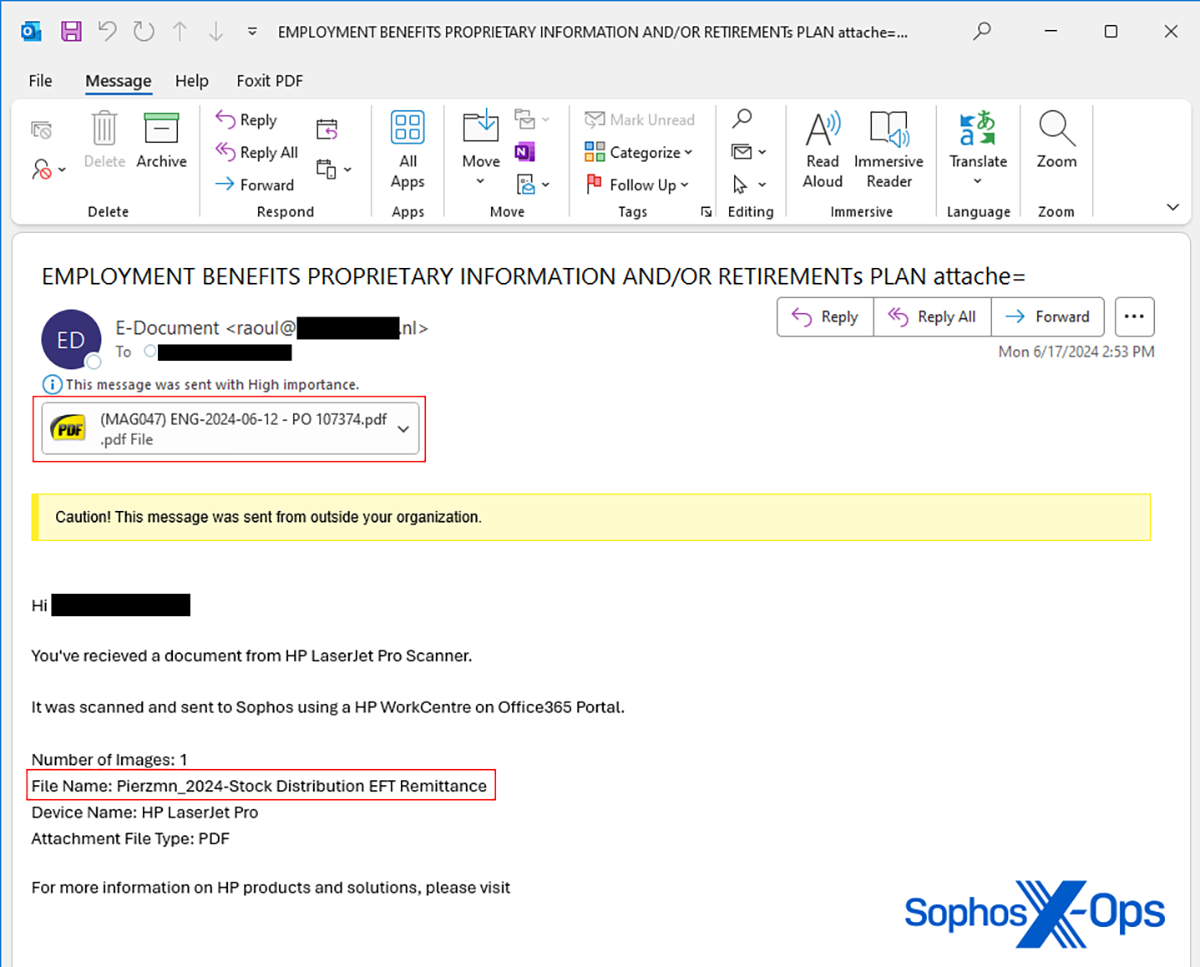Click the Device Name: HP LaserJet Pro line
The image size is (1200, 967).
point(145,812)
